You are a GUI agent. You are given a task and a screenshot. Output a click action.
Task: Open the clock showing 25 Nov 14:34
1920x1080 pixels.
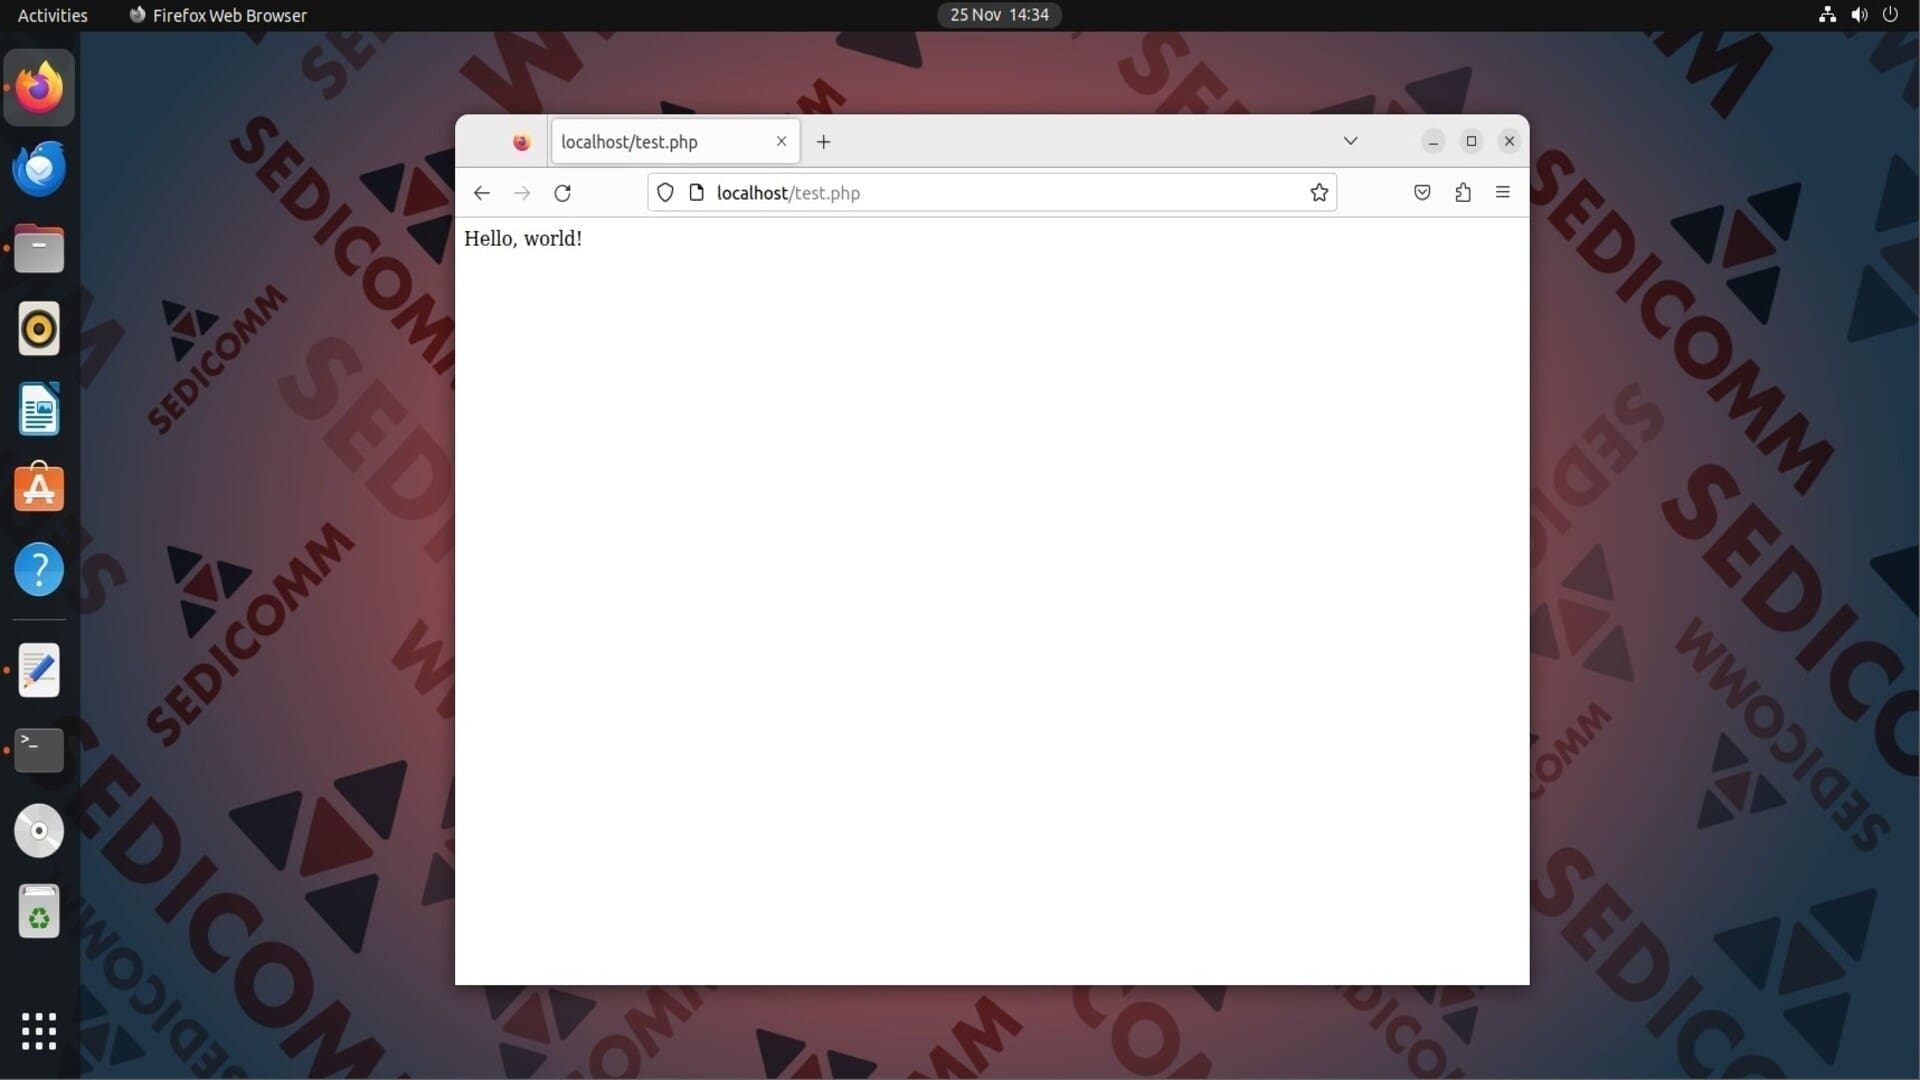pos(999,15)
